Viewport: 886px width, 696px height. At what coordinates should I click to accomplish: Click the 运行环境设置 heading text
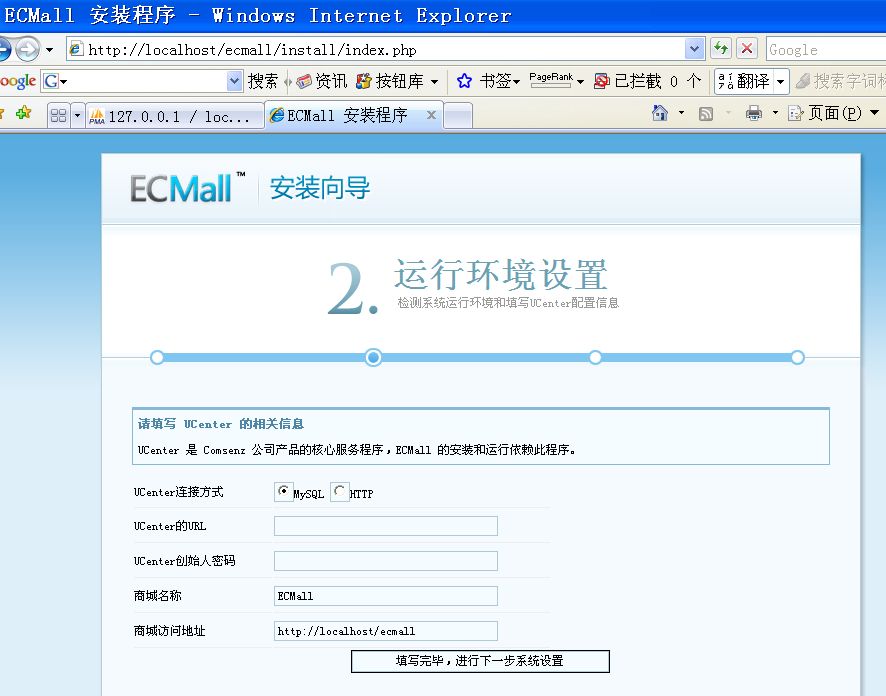pos(501,275)
